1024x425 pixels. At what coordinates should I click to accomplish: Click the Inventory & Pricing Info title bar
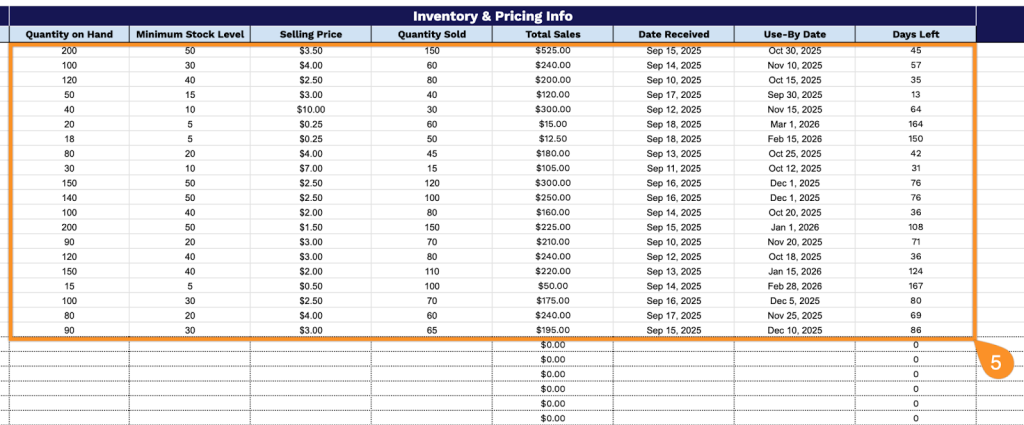[x=492, y=16]
